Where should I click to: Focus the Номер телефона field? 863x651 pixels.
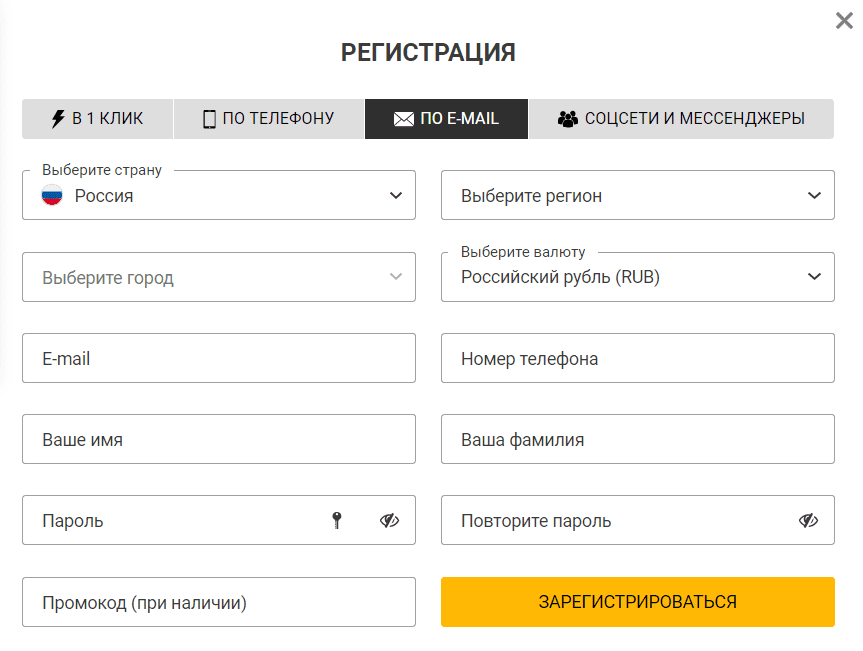pos(637,358)
